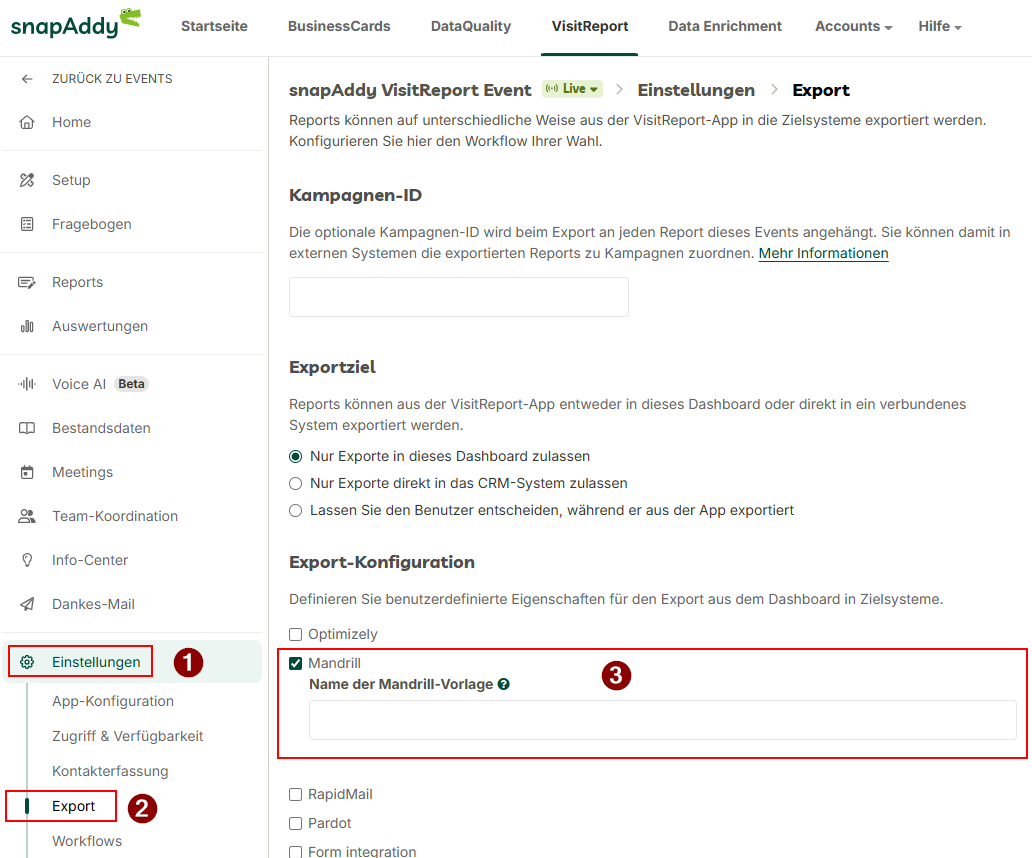Viewport: 1032px width, 858px height.
Task: Open the Export settings subsection
Action: [74, 806]
